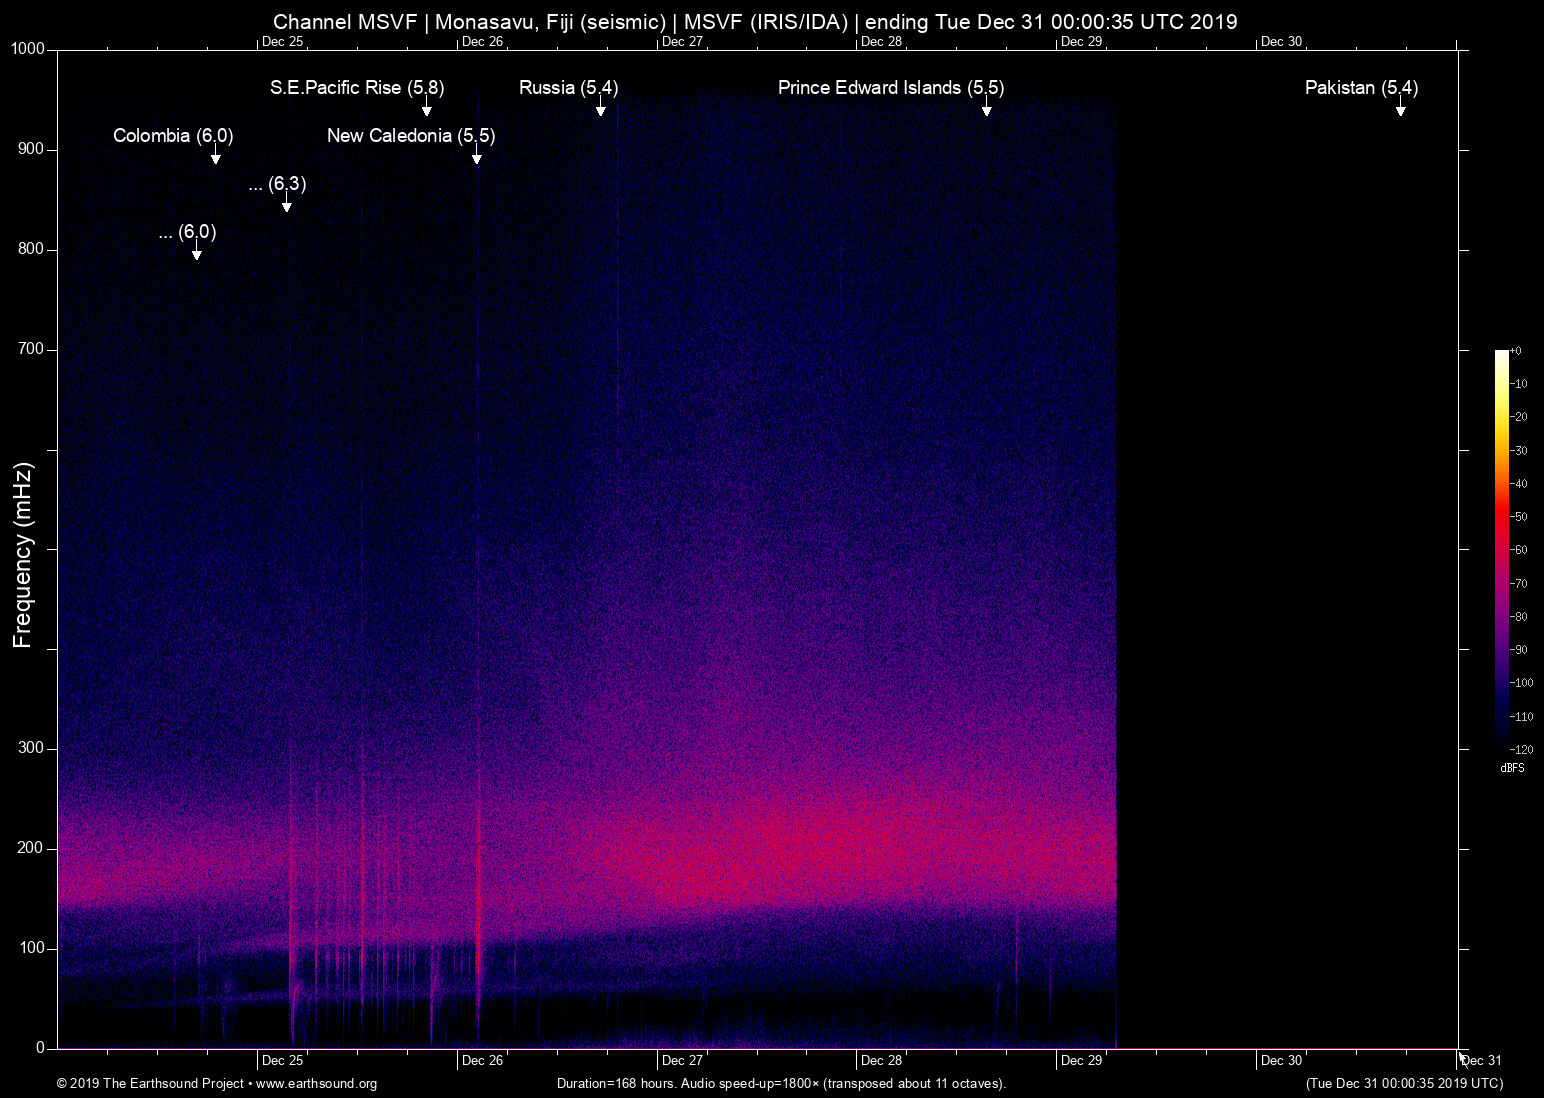This screenshot has height=1098, width=1544.
Task: Click the dBFS color scale bar
Action: click(1501, 548)
